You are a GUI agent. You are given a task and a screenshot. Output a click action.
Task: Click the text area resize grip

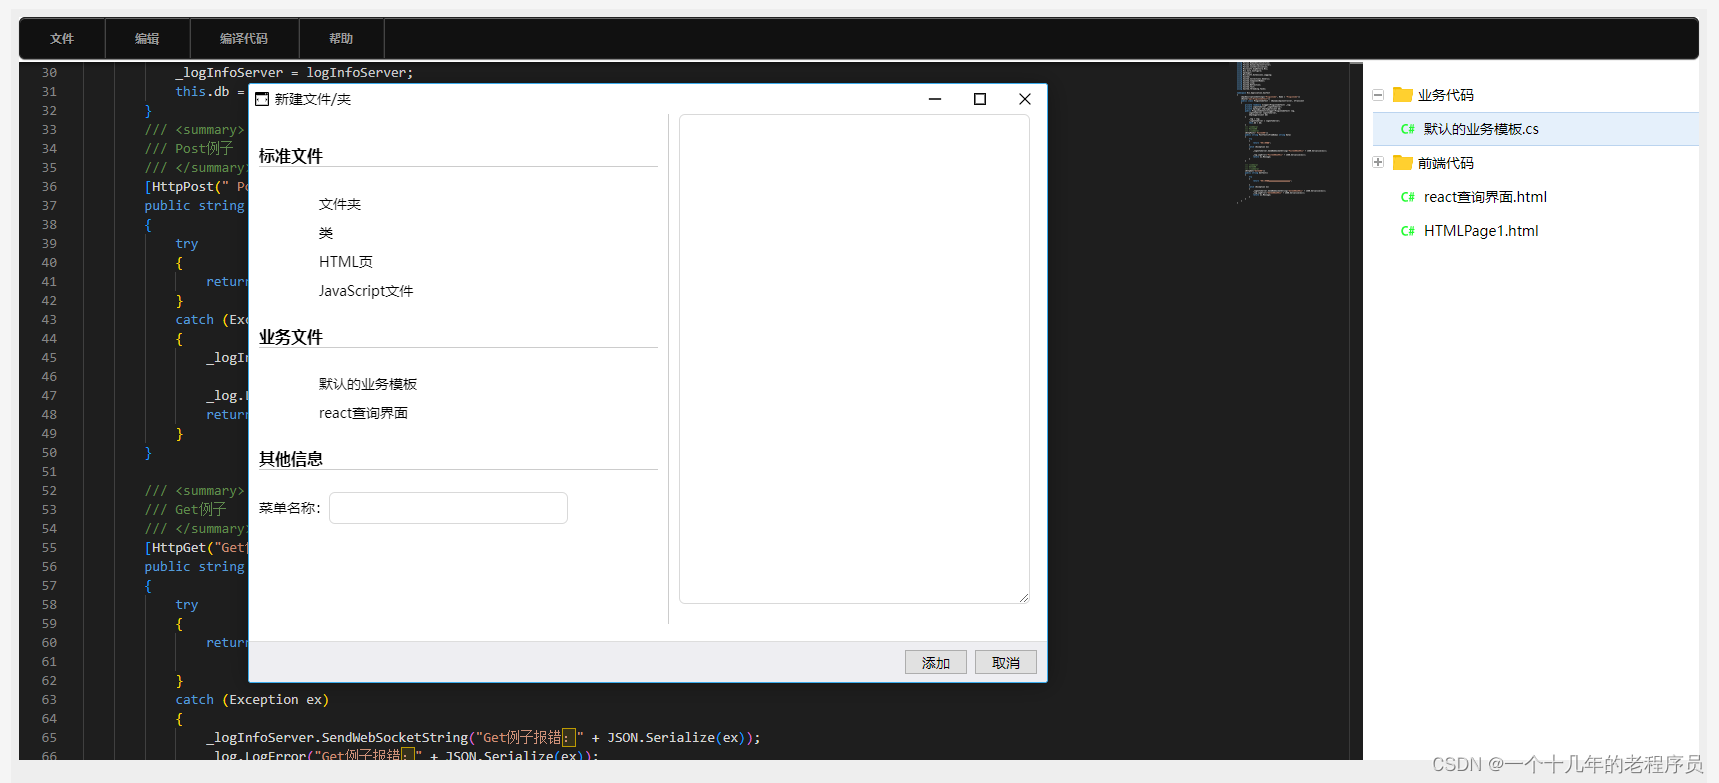click(x=1023, y=598)
